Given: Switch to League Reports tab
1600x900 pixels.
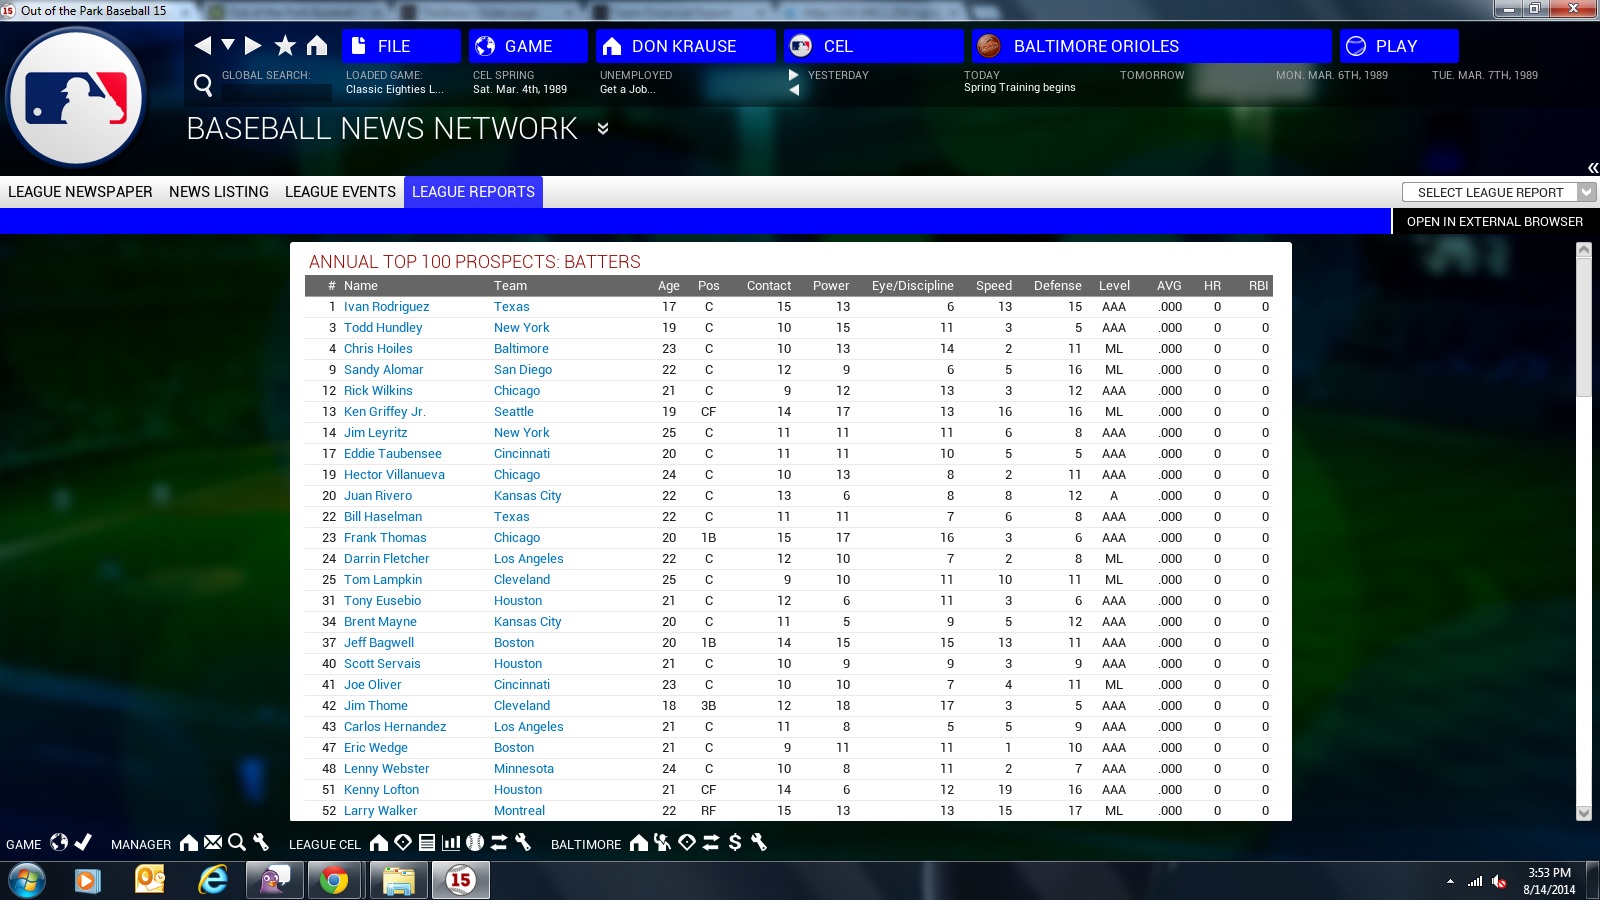Looking at the screenshot, I should 473,192.
